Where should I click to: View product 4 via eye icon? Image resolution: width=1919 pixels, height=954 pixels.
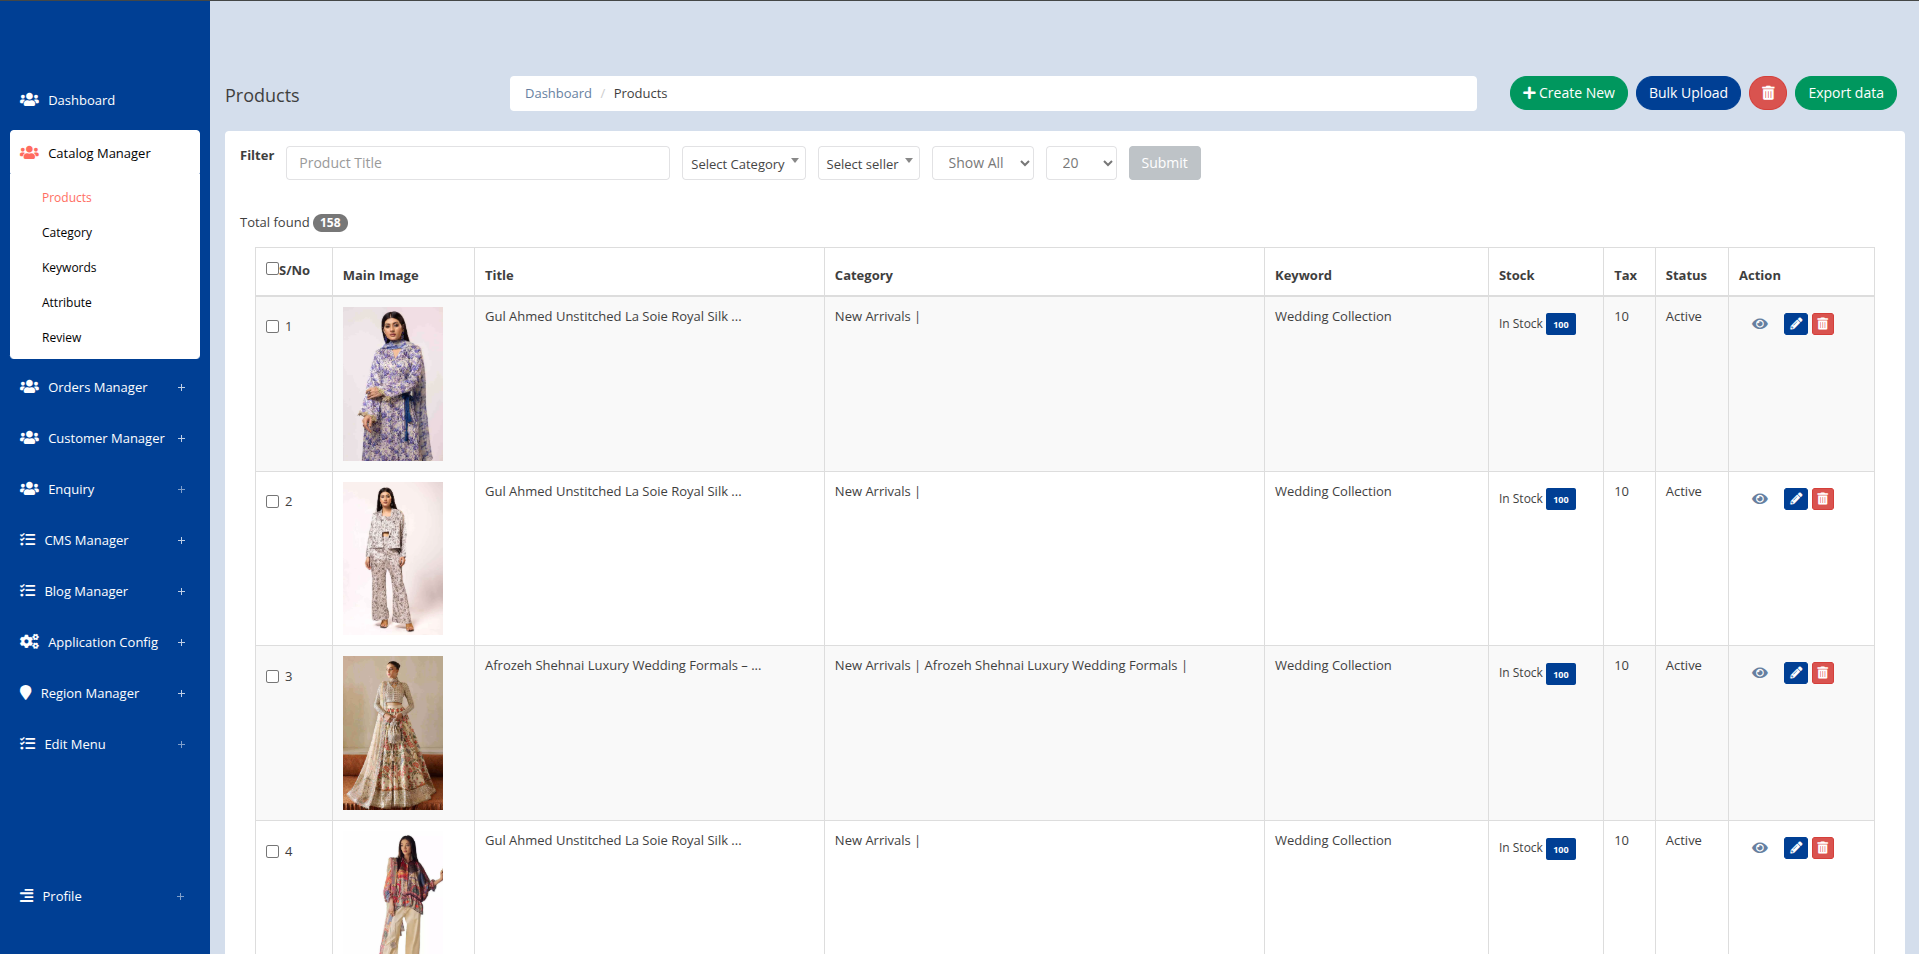pyautogui.click(x=1759, y=848)
